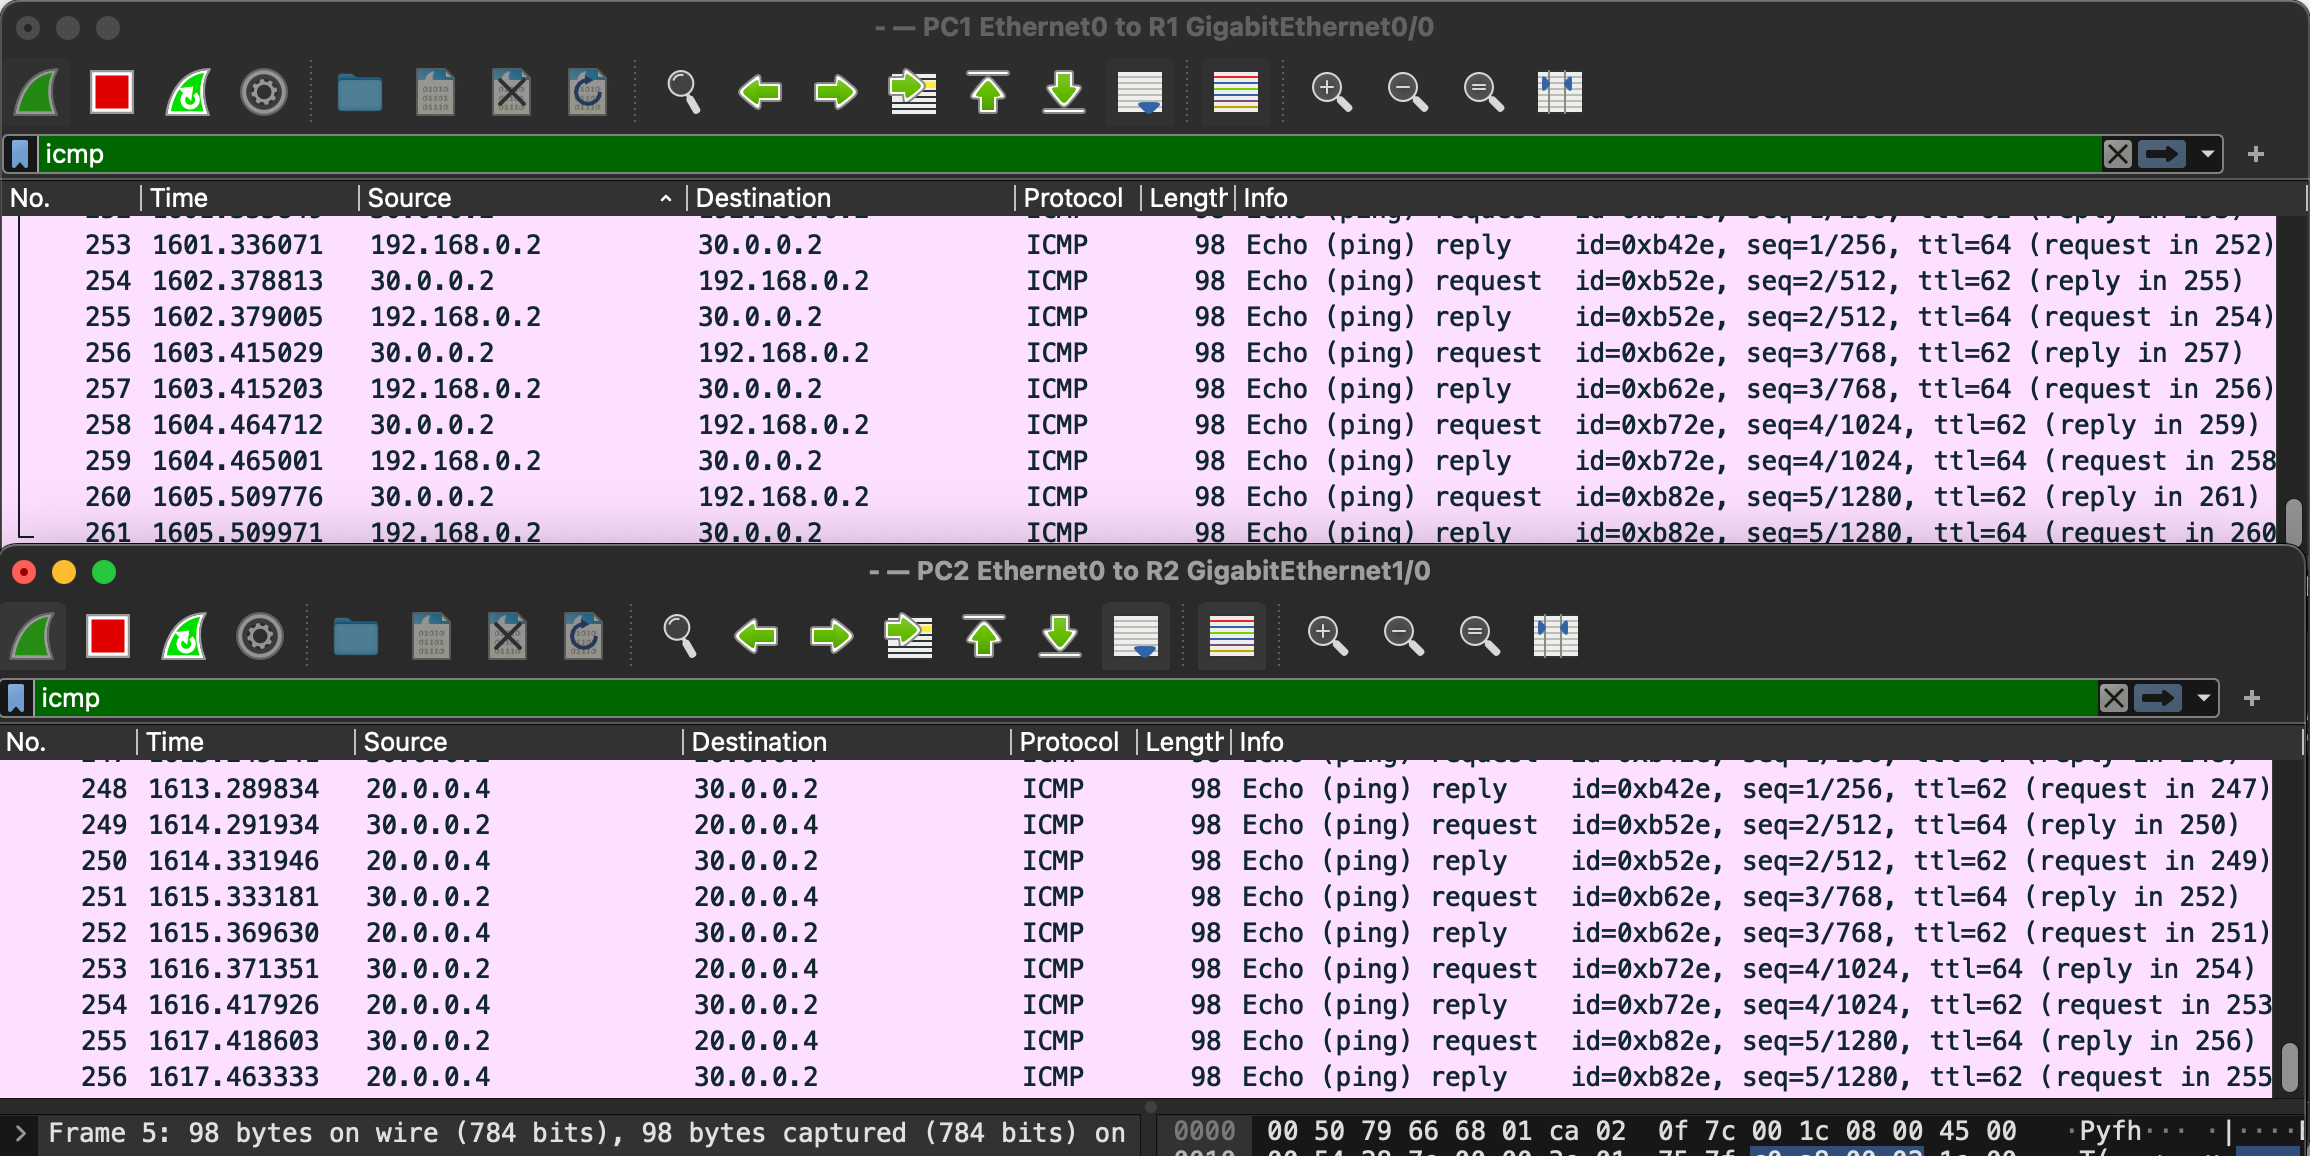This screenshot has height=1156, width=2310.
Task: Open the filter history dropdown in the PC1 window
Action: click(2207, 154)
